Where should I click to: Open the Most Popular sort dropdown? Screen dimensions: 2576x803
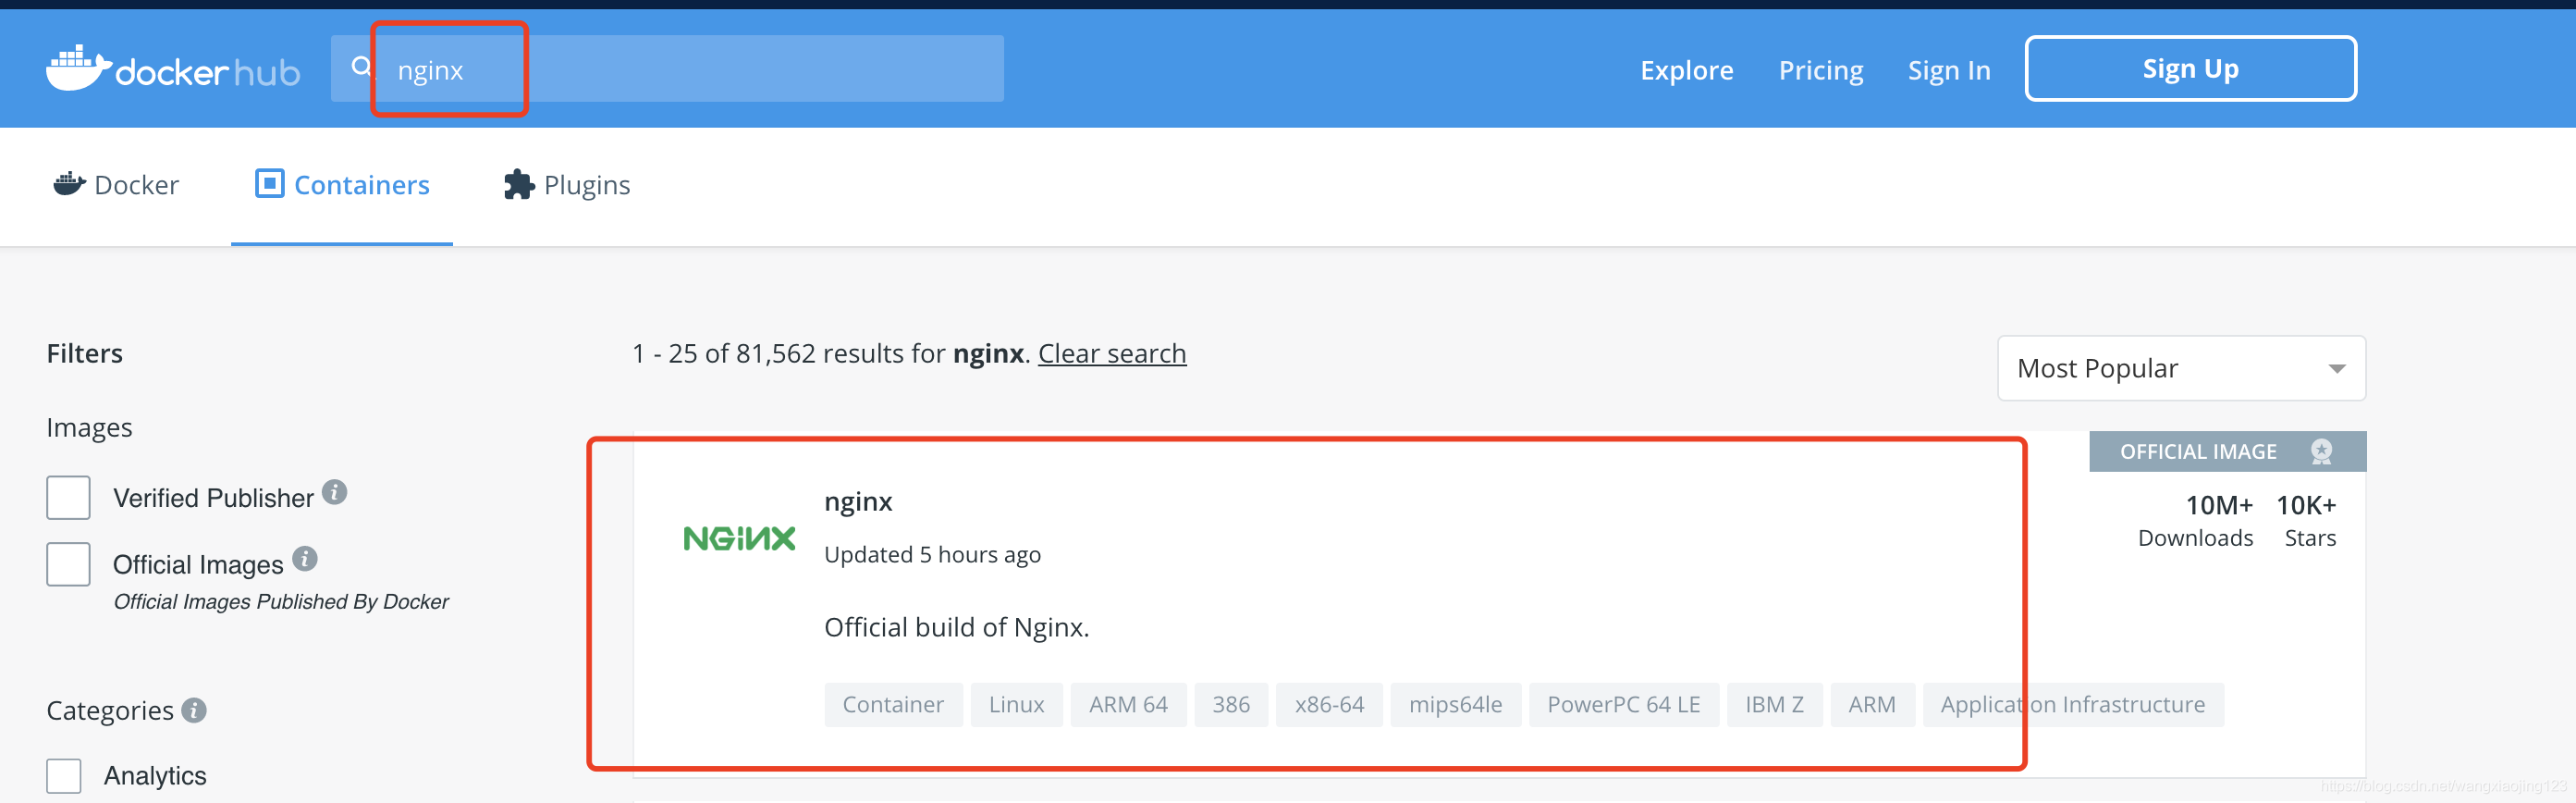(x=2181, y=368)
